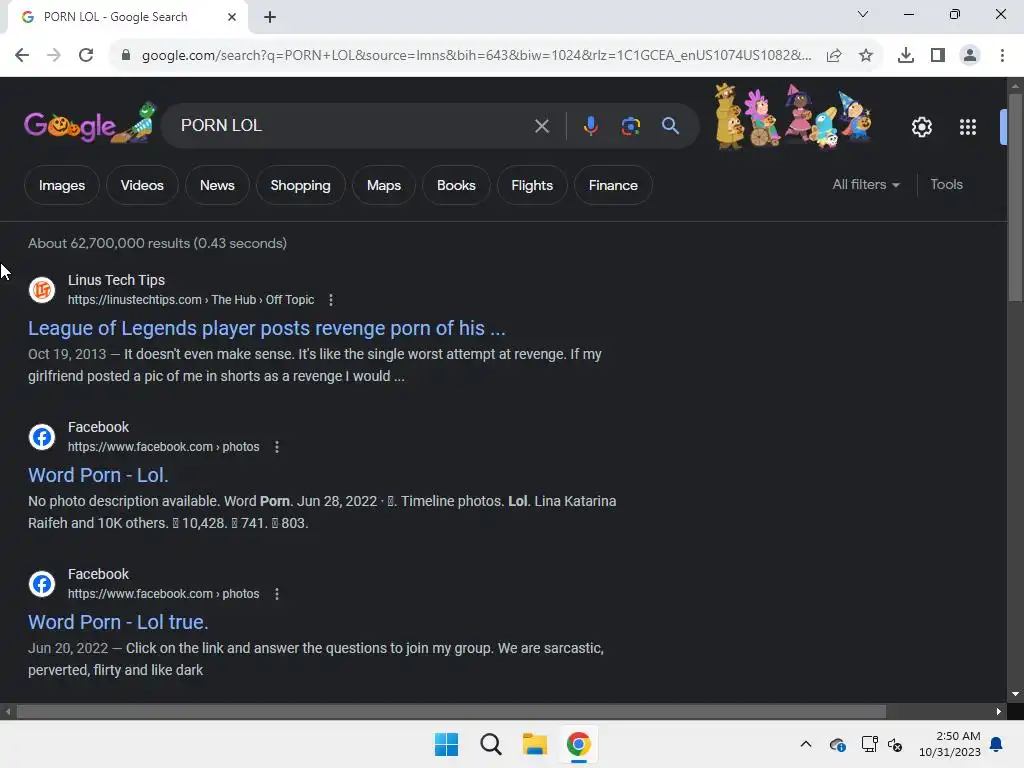Image resolution: width=1024 pixels, height=768 pixels.
Task: Toggle the Chrome side panel icon
Action: (x=938, y=56)
